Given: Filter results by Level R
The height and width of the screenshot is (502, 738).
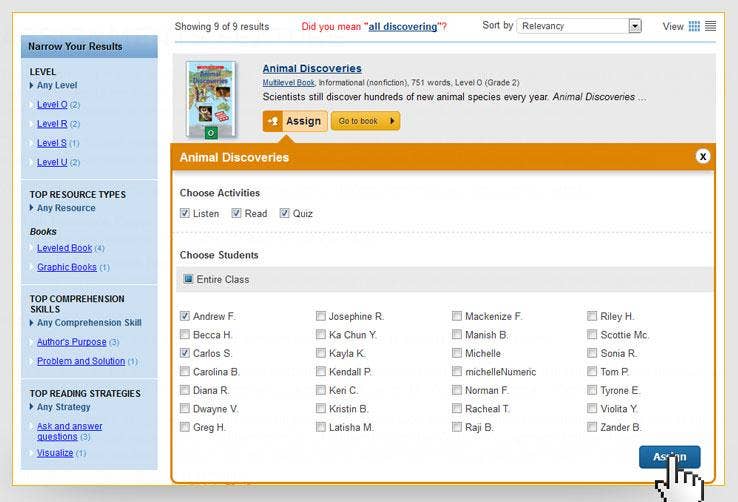Looking at the screenshot, I should point(52,124).
